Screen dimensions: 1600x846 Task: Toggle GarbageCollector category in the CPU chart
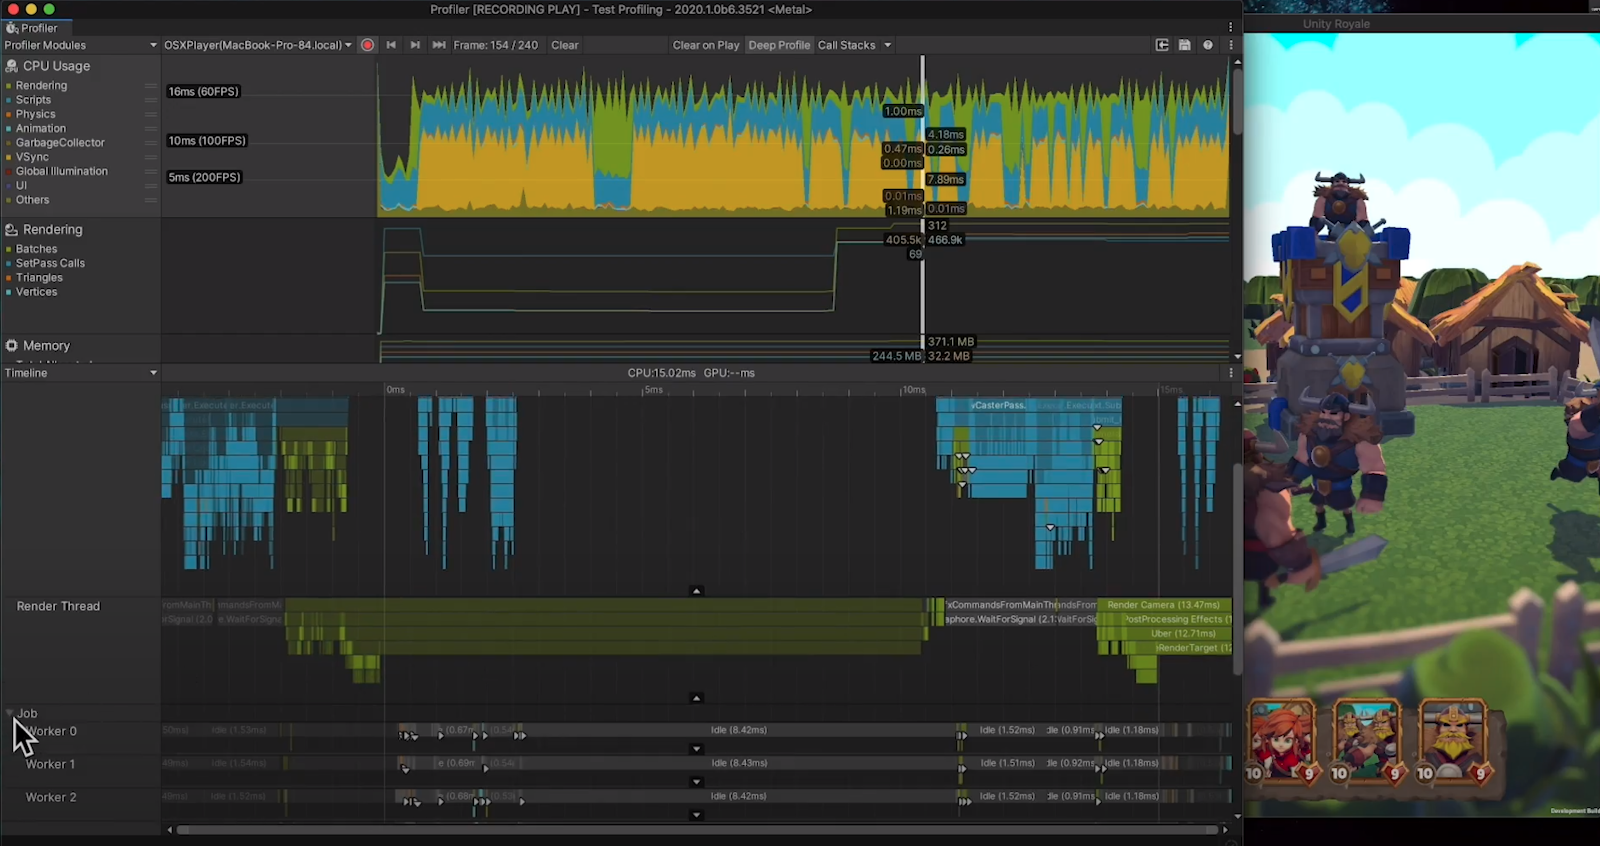pos(54,143)
